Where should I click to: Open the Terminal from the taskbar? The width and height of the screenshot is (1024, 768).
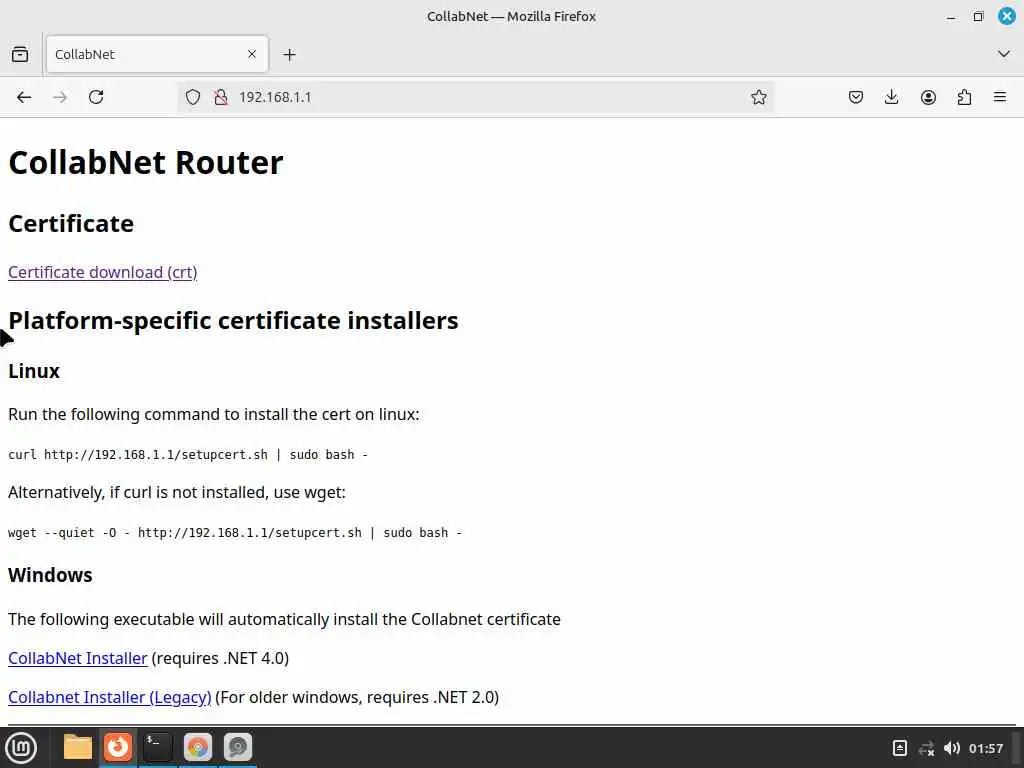pos(157,747)
